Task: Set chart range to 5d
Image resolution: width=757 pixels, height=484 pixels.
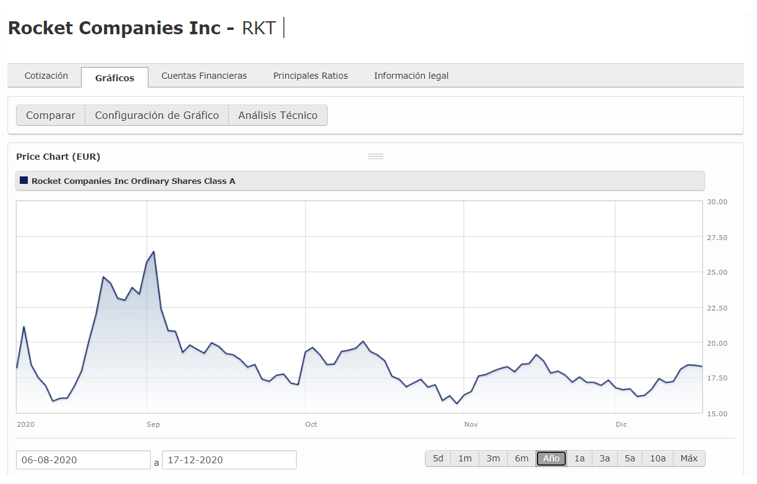Action: tap(438, 459)
